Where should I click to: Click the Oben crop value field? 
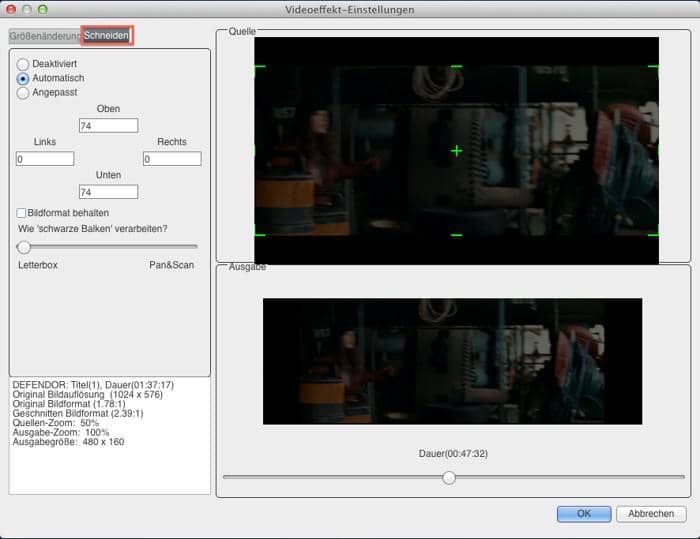(x=108, y=126)
